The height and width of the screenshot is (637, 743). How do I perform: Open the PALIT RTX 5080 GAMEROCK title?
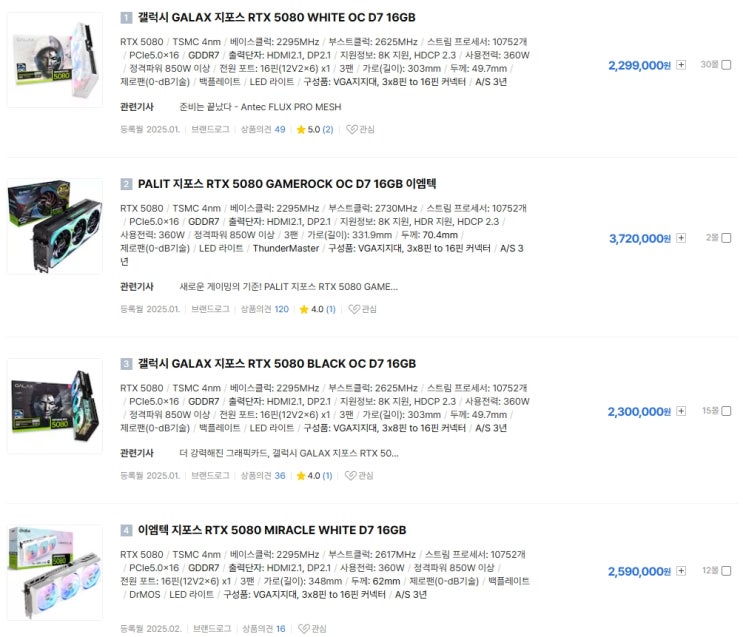[x=287, y=184]
